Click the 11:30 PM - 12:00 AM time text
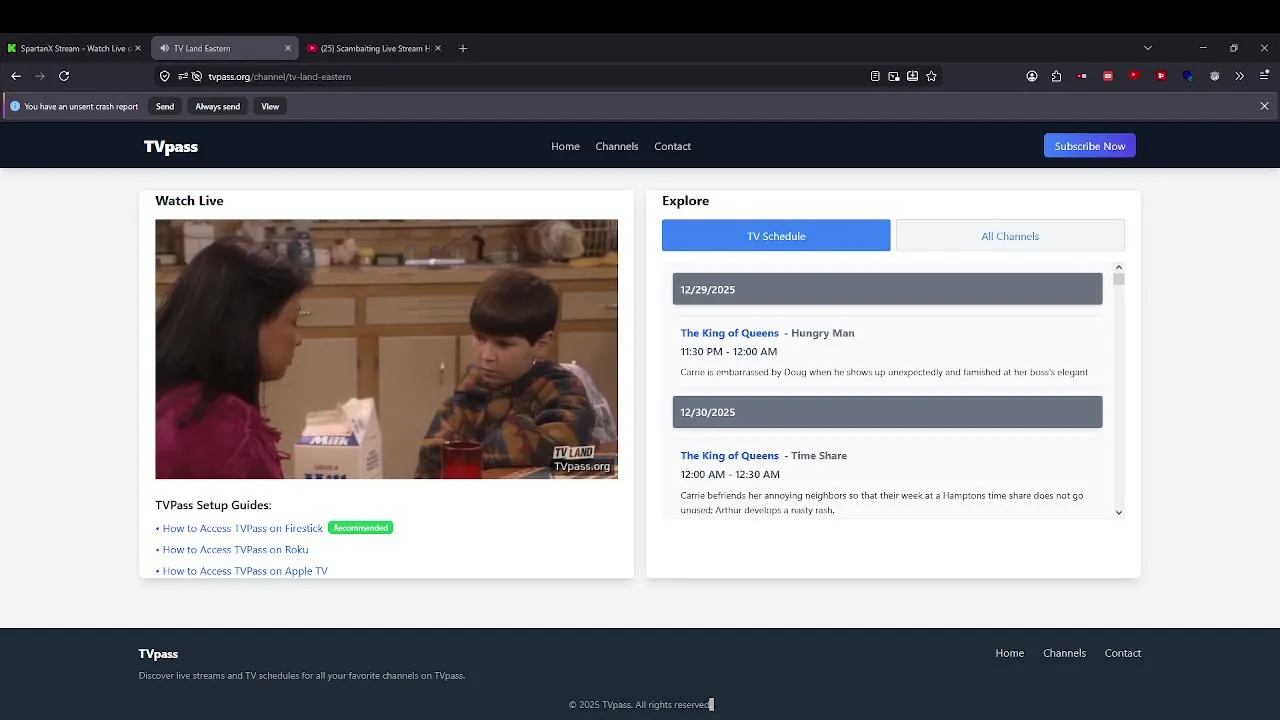This screenshot has height=720, width=1280. (x=729, y=352)
